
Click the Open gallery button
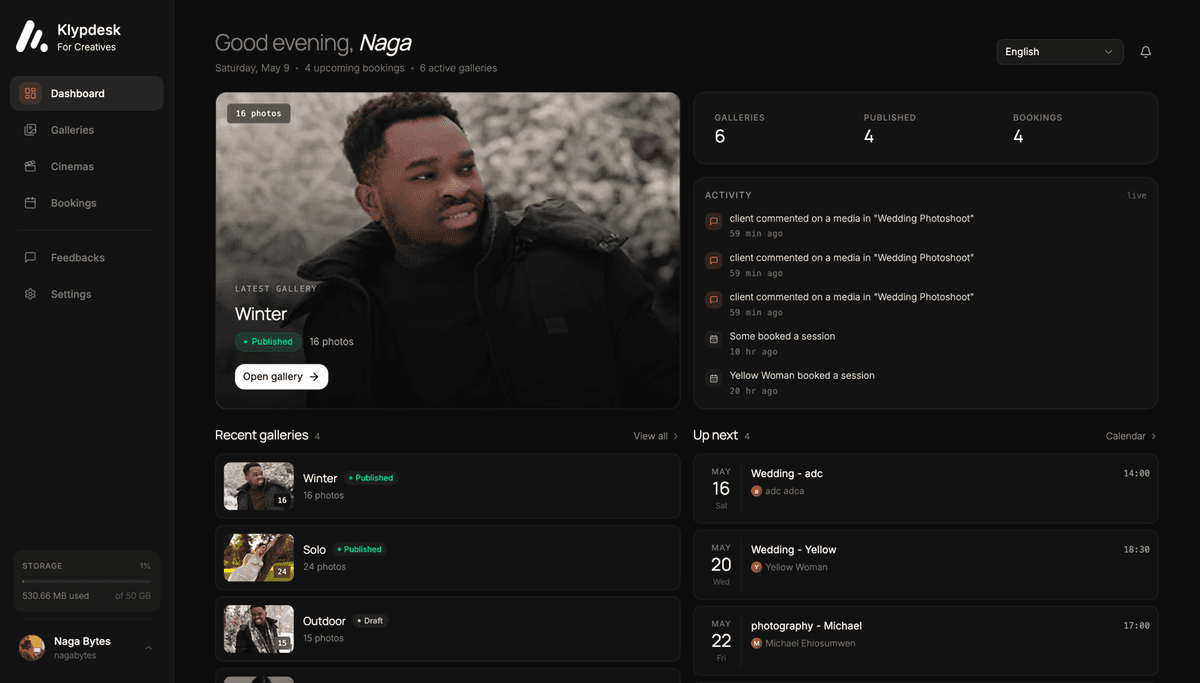[x=281, y=377]
